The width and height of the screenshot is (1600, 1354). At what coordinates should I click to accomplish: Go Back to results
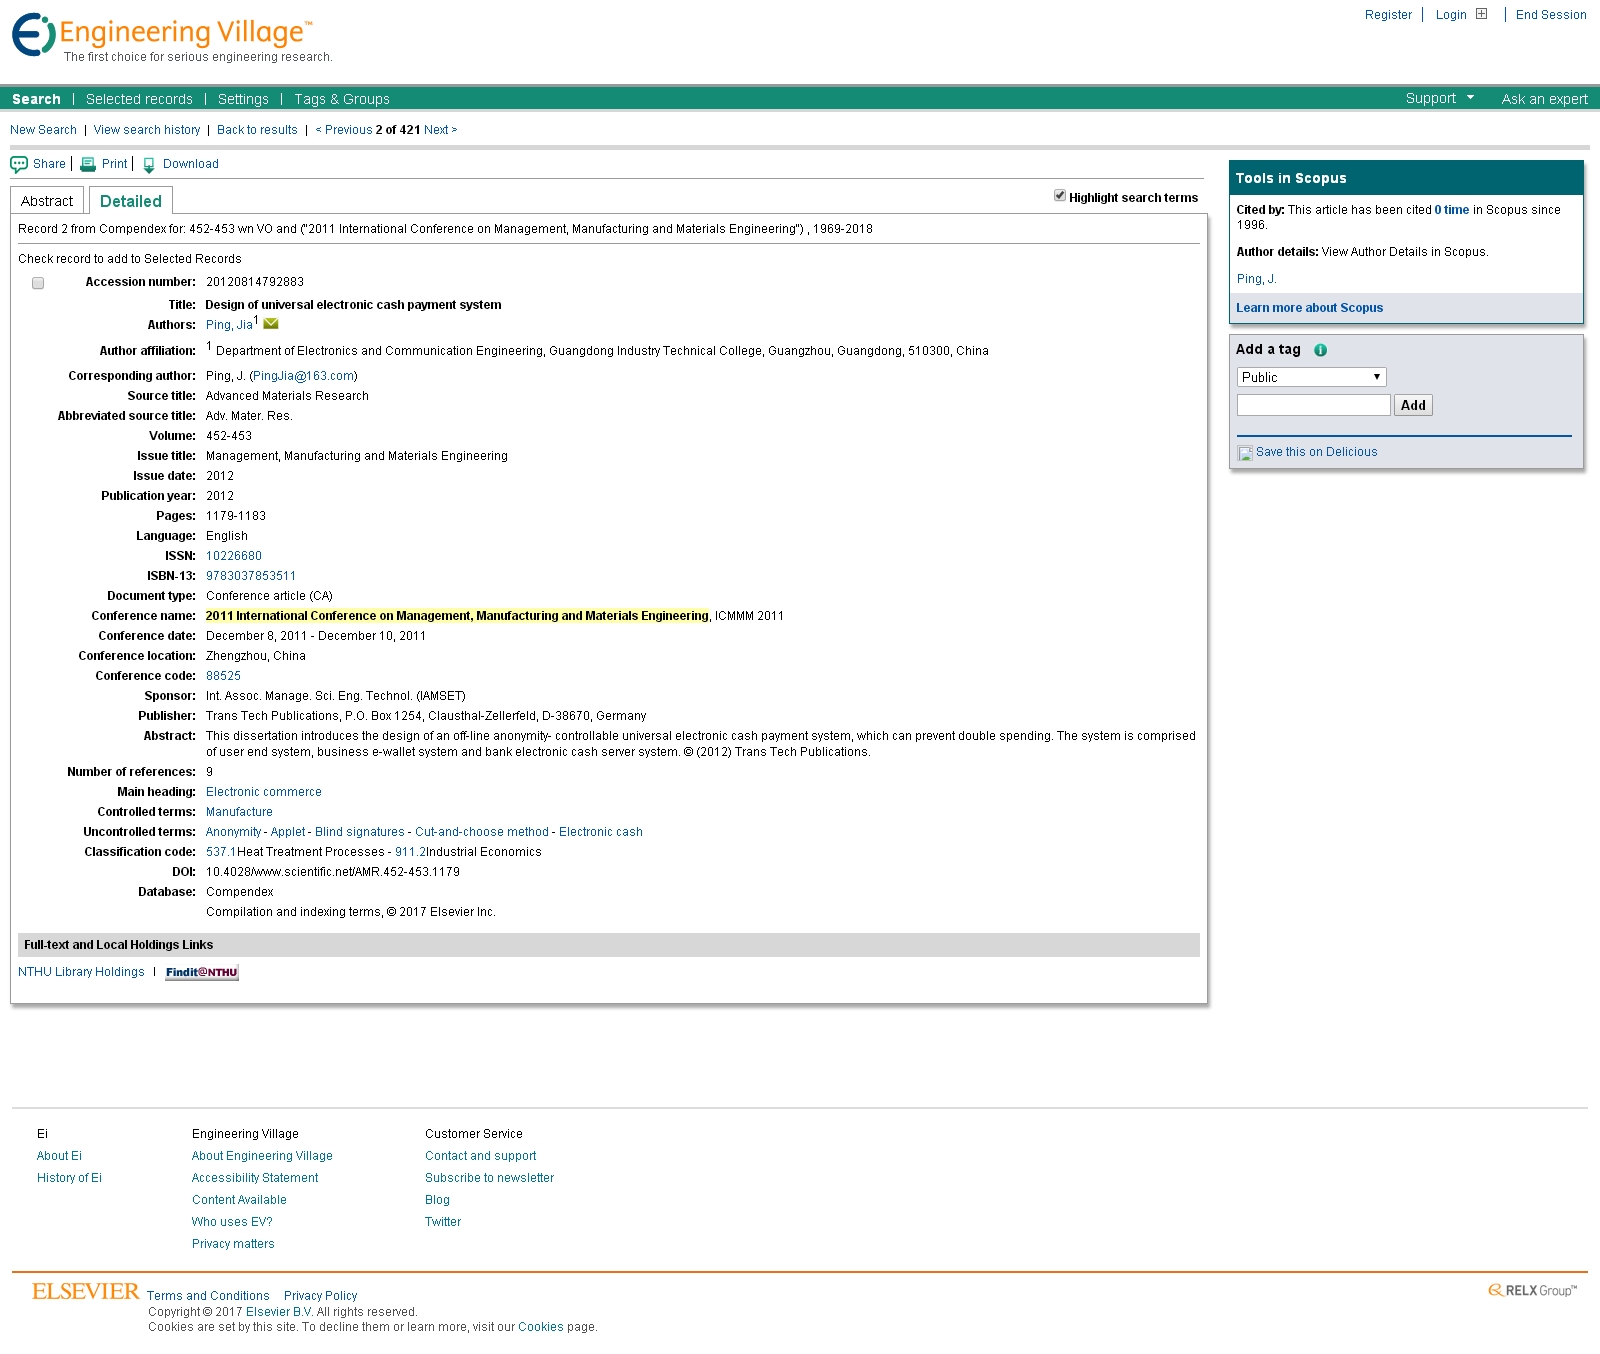257,130
